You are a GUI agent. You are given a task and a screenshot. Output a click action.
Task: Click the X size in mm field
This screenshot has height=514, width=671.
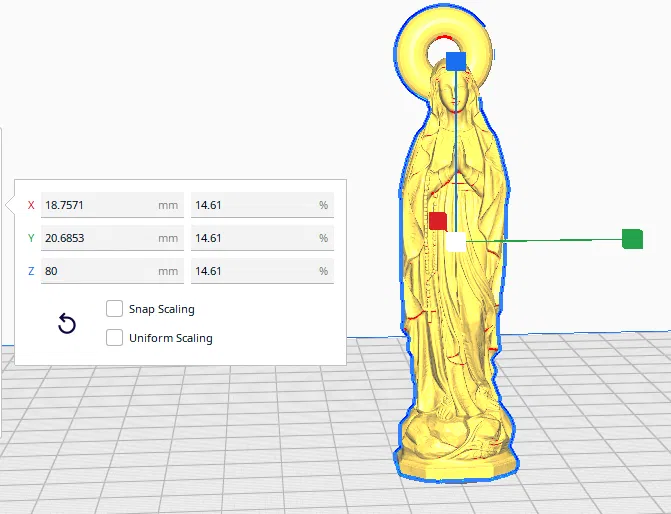pos(112,205)
